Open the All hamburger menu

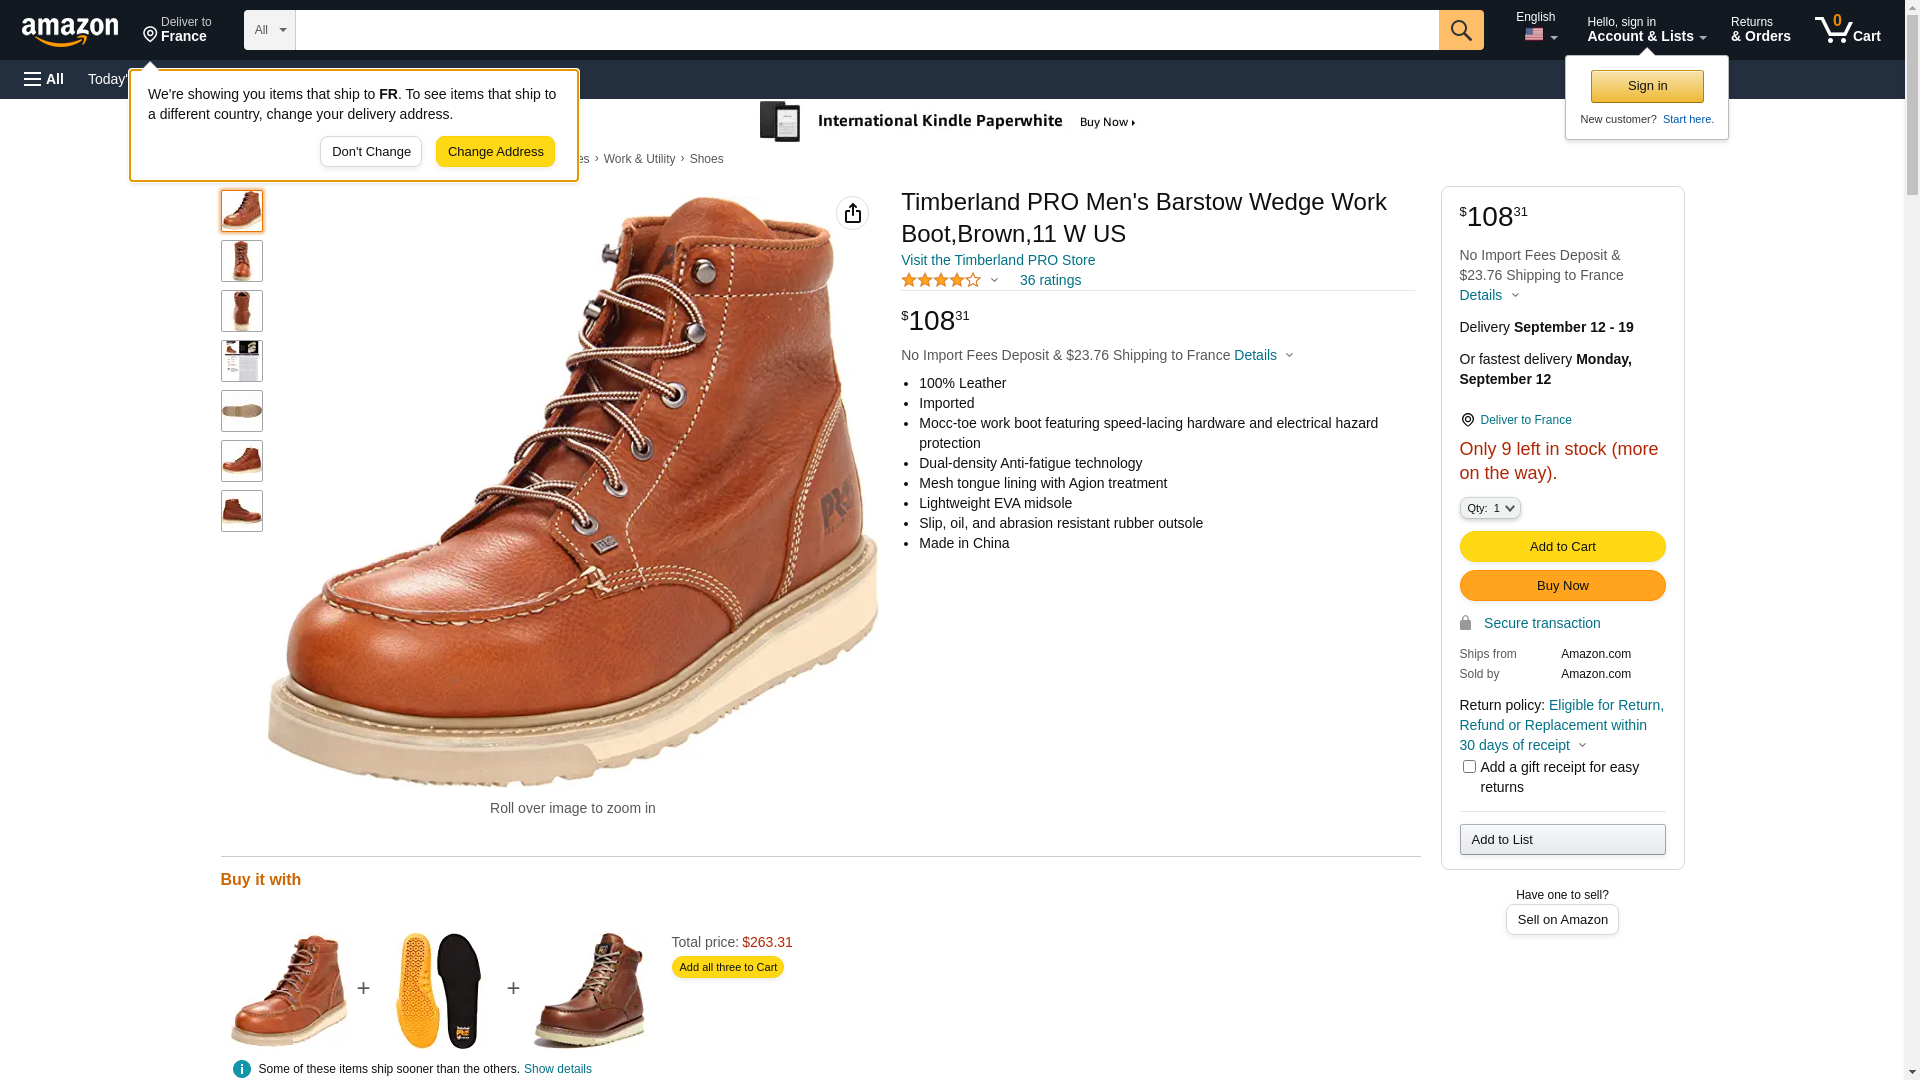[x=44, y=79]
